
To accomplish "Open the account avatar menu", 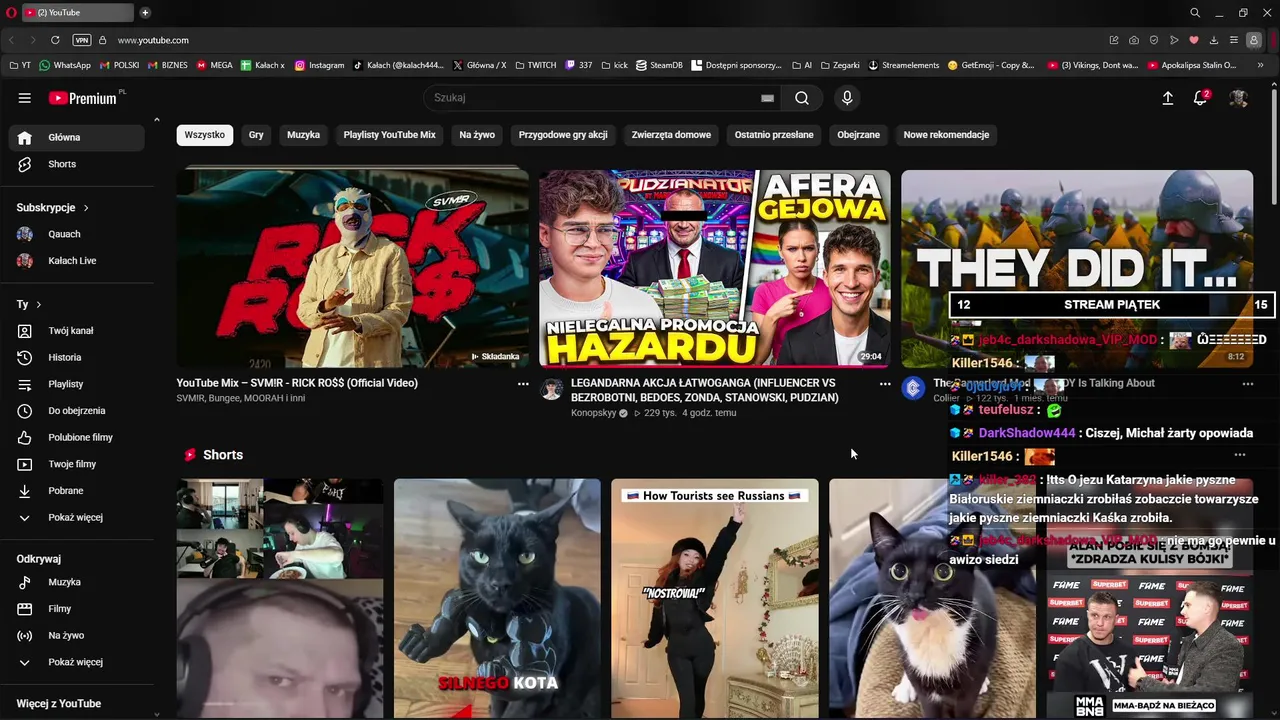I will coord(1238,98).
